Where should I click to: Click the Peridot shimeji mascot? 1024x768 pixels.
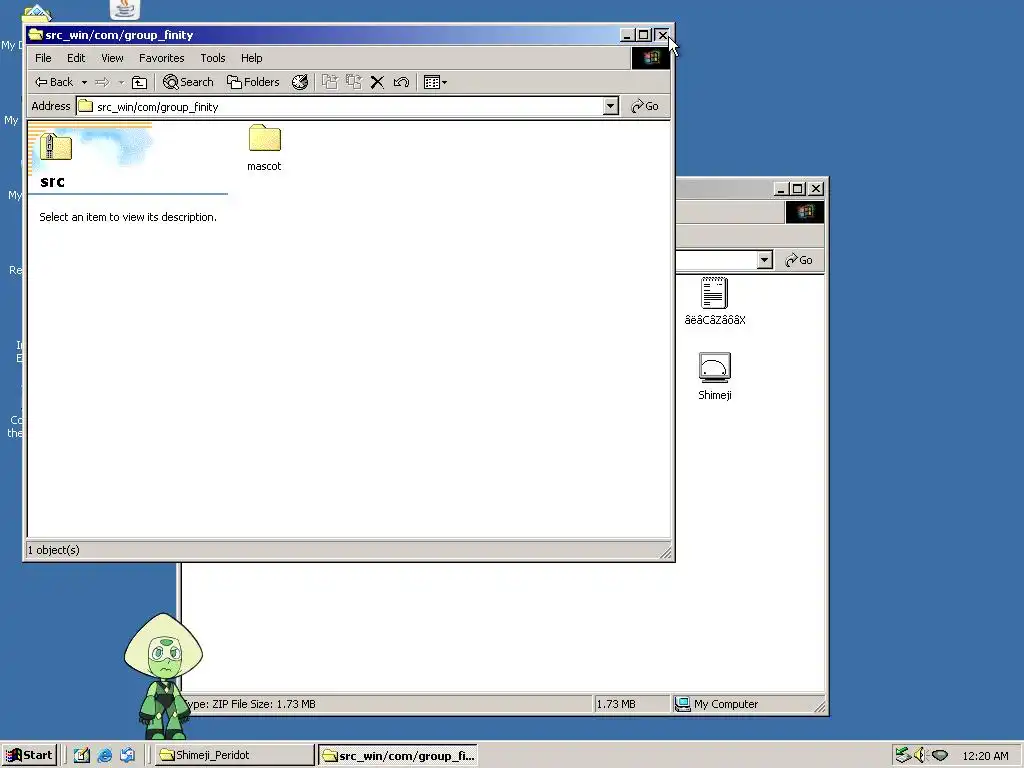[163, 675]
